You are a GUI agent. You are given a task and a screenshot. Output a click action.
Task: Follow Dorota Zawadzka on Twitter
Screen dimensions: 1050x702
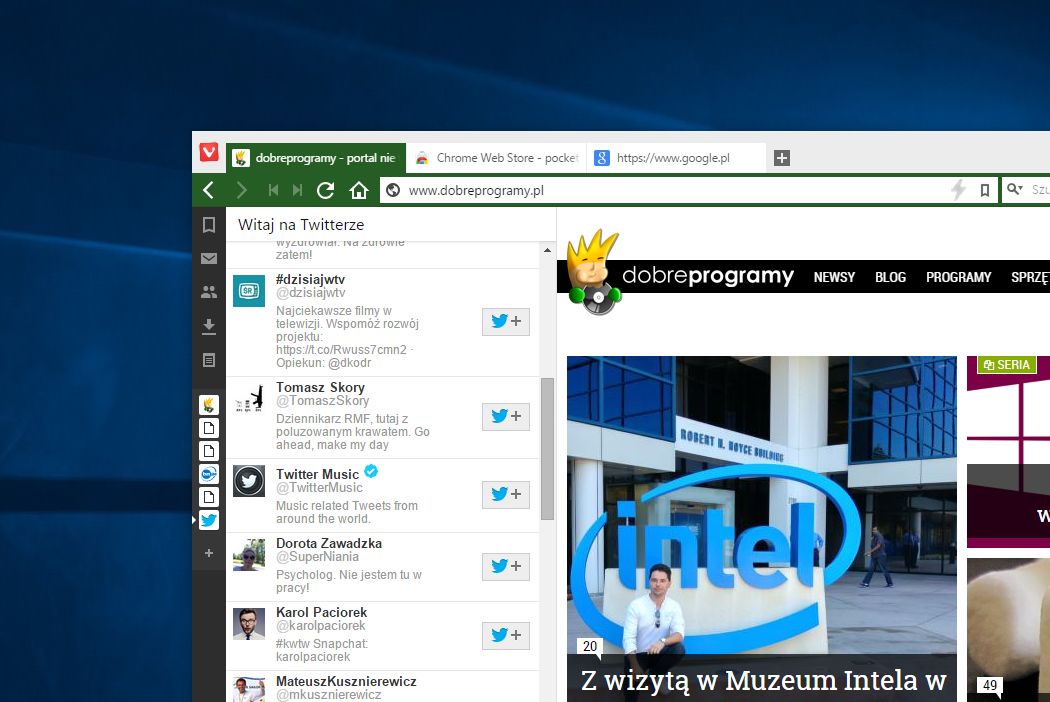click(506, 567)
